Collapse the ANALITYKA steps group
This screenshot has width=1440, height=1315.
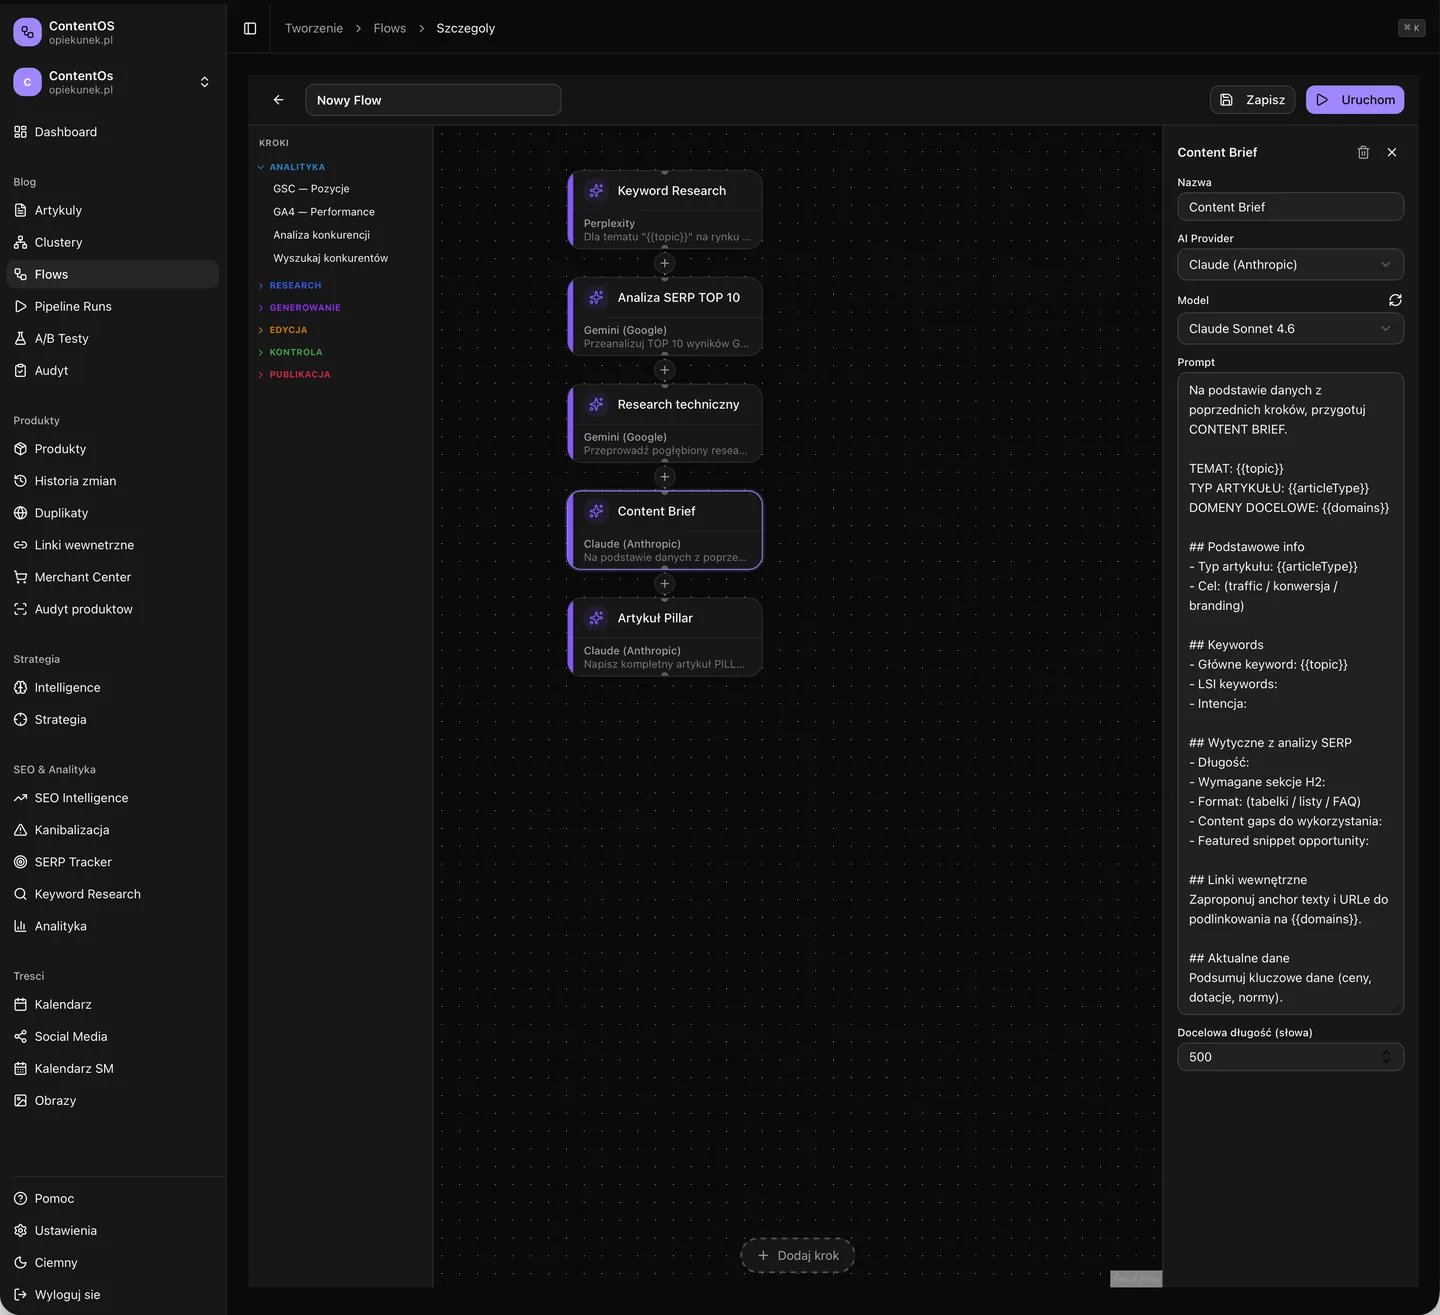coord(291,167)
